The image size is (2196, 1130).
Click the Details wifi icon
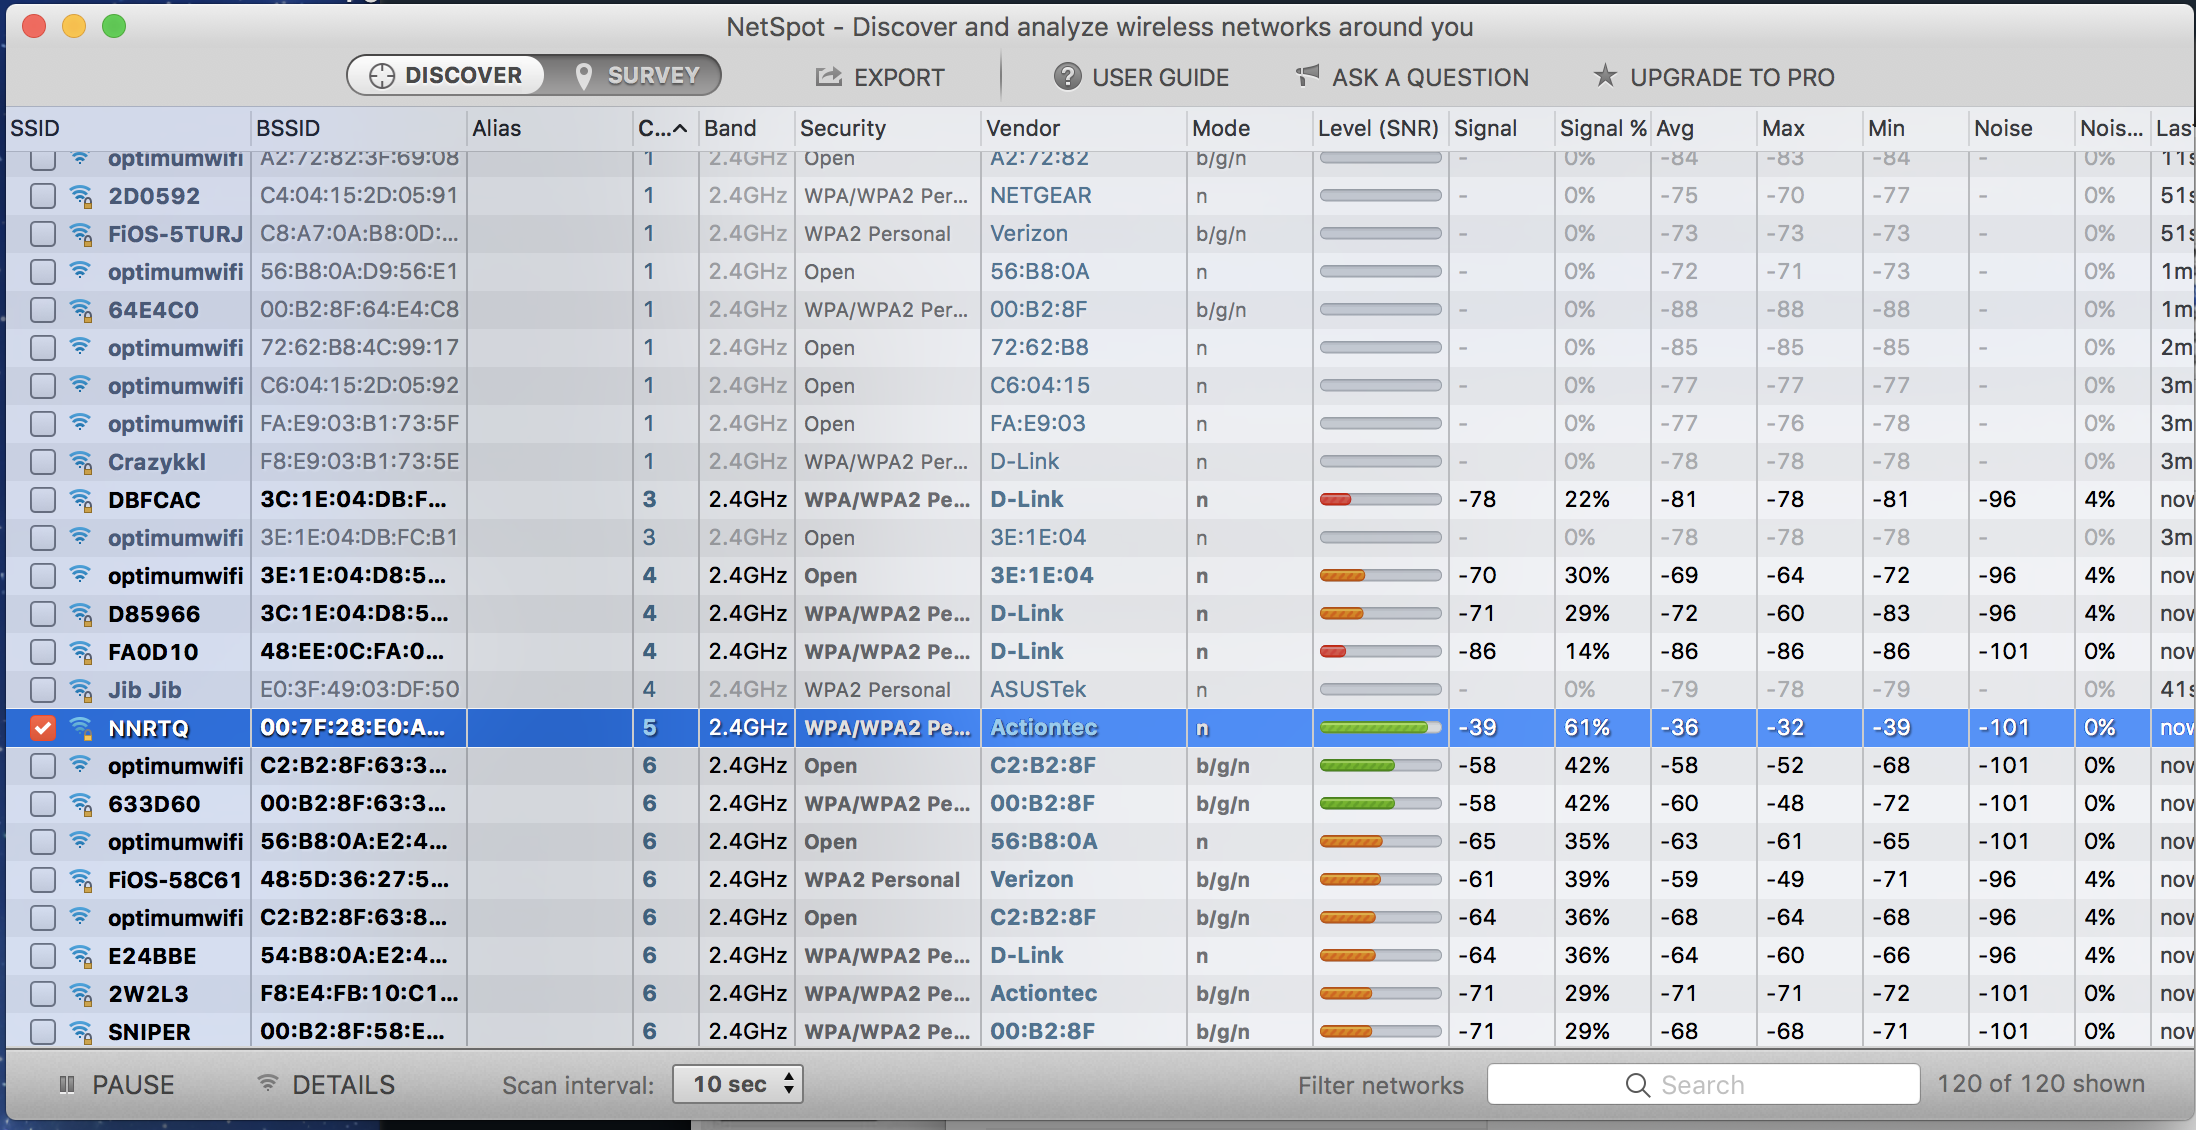click(267, 1084)
